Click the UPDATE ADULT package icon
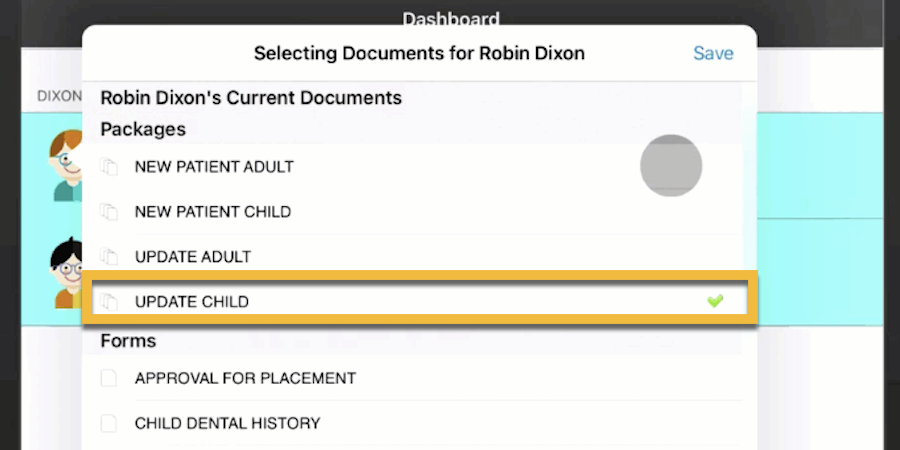This screenshot has height=450, width=900. pyautogui.click(x=109, y=257)
